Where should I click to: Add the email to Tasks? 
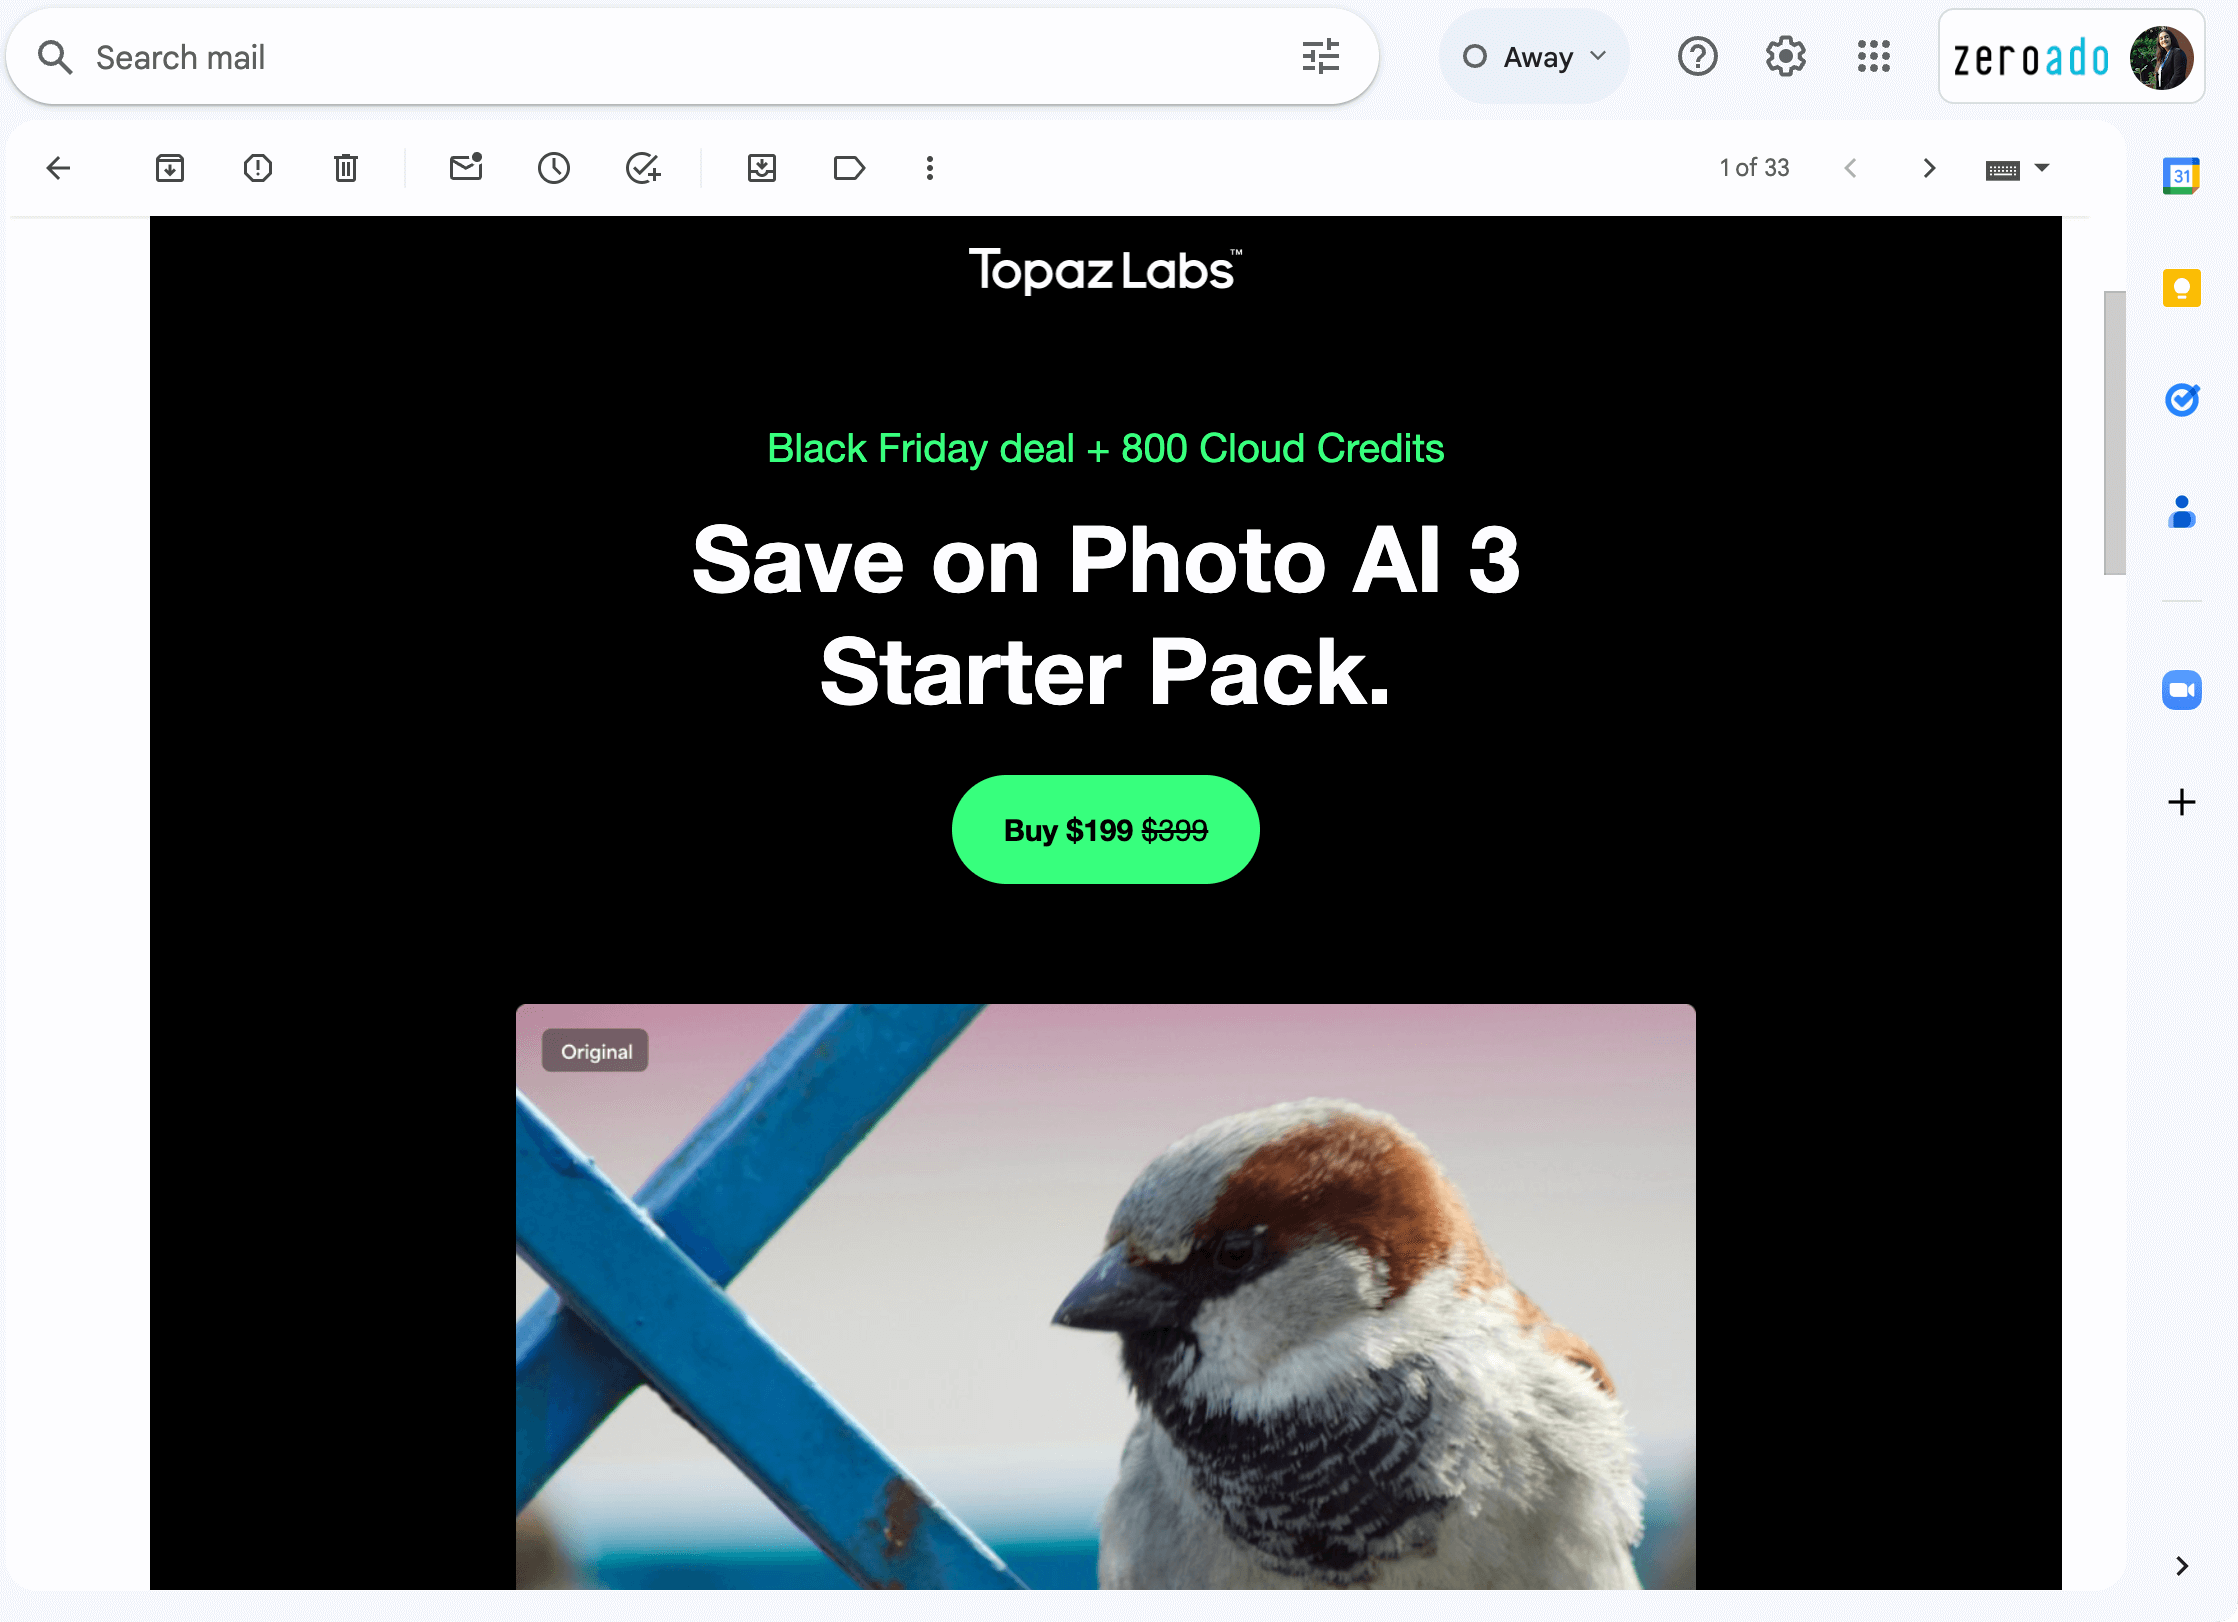pos(643,168)
